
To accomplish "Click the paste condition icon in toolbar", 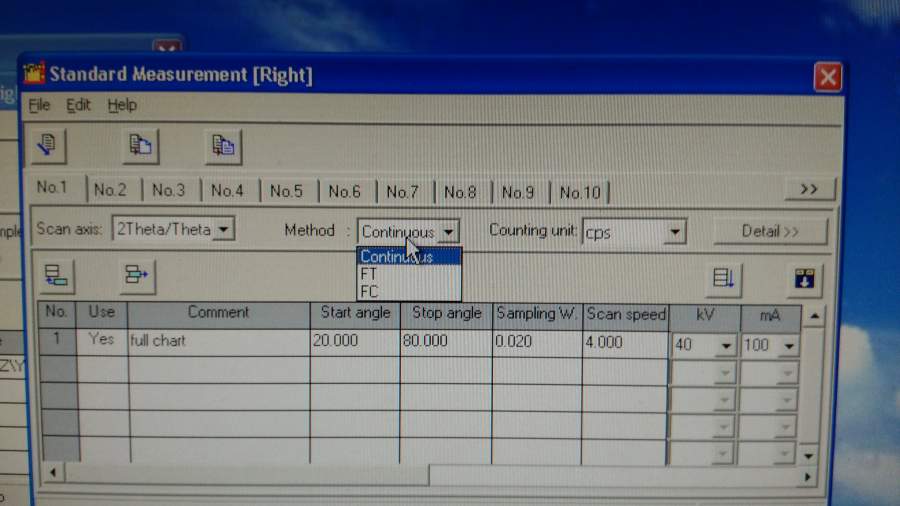I will [223, 146].
